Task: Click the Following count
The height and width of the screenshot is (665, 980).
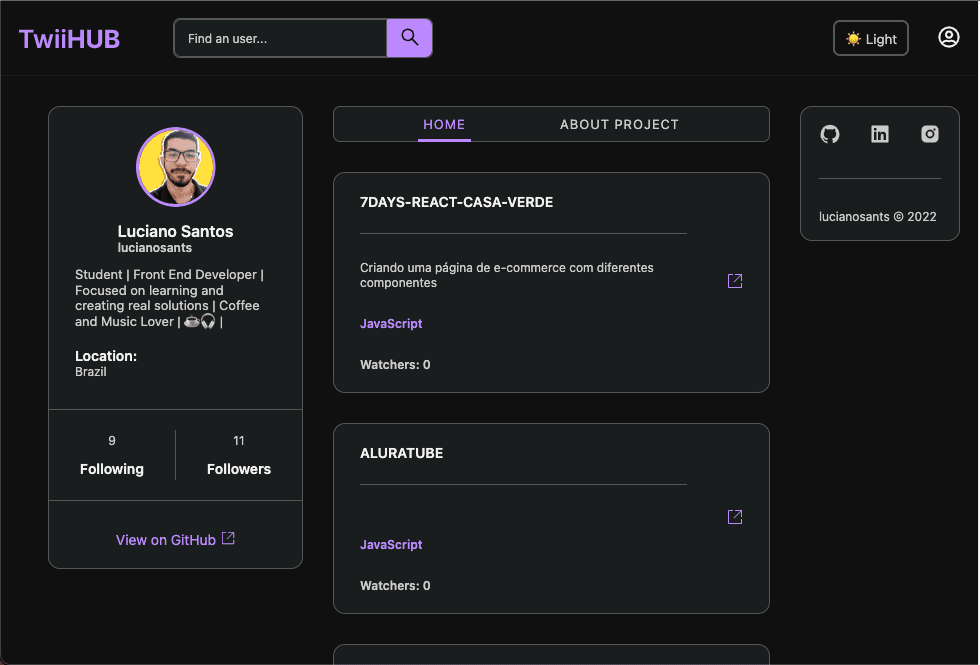Action: pos(111,455)
